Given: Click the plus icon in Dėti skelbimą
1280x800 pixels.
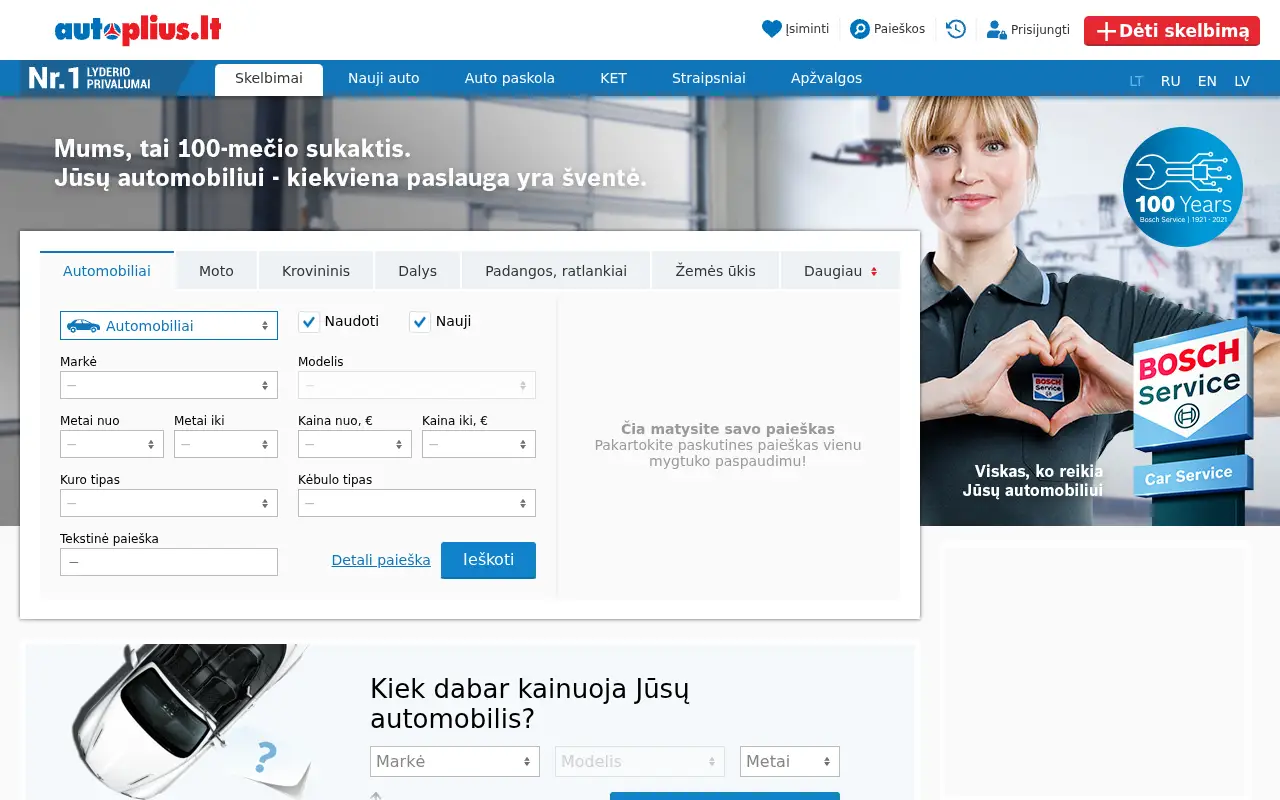Looking at the screenshot, I should [1106, 31].
